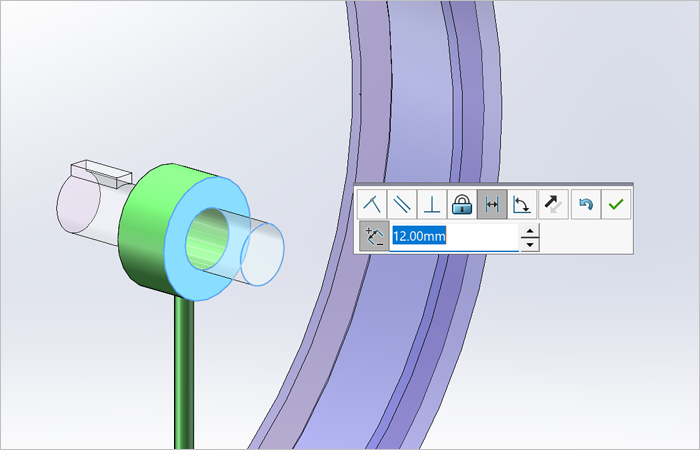Select the green vertical rod

click(x=184, y=373)
